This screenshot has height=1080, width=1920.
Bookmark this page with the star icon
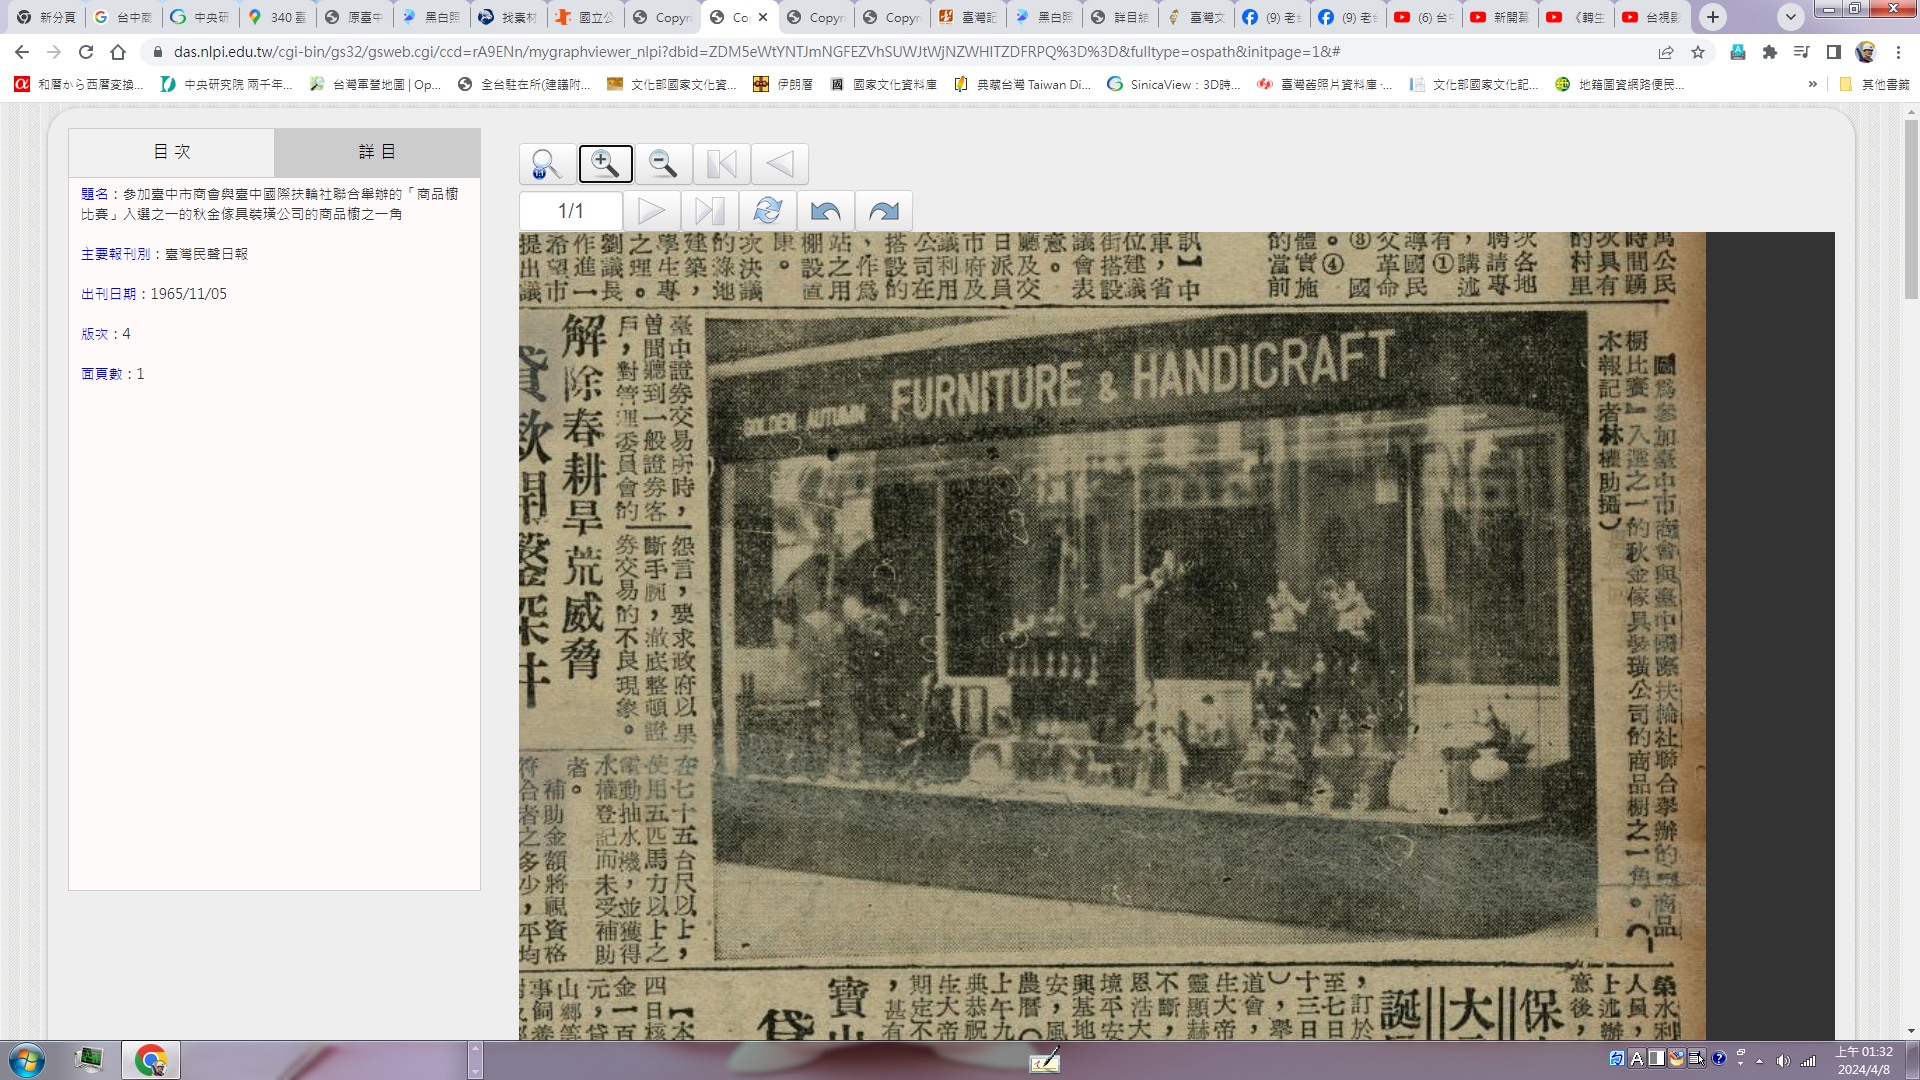click(x=1698, y=52)
